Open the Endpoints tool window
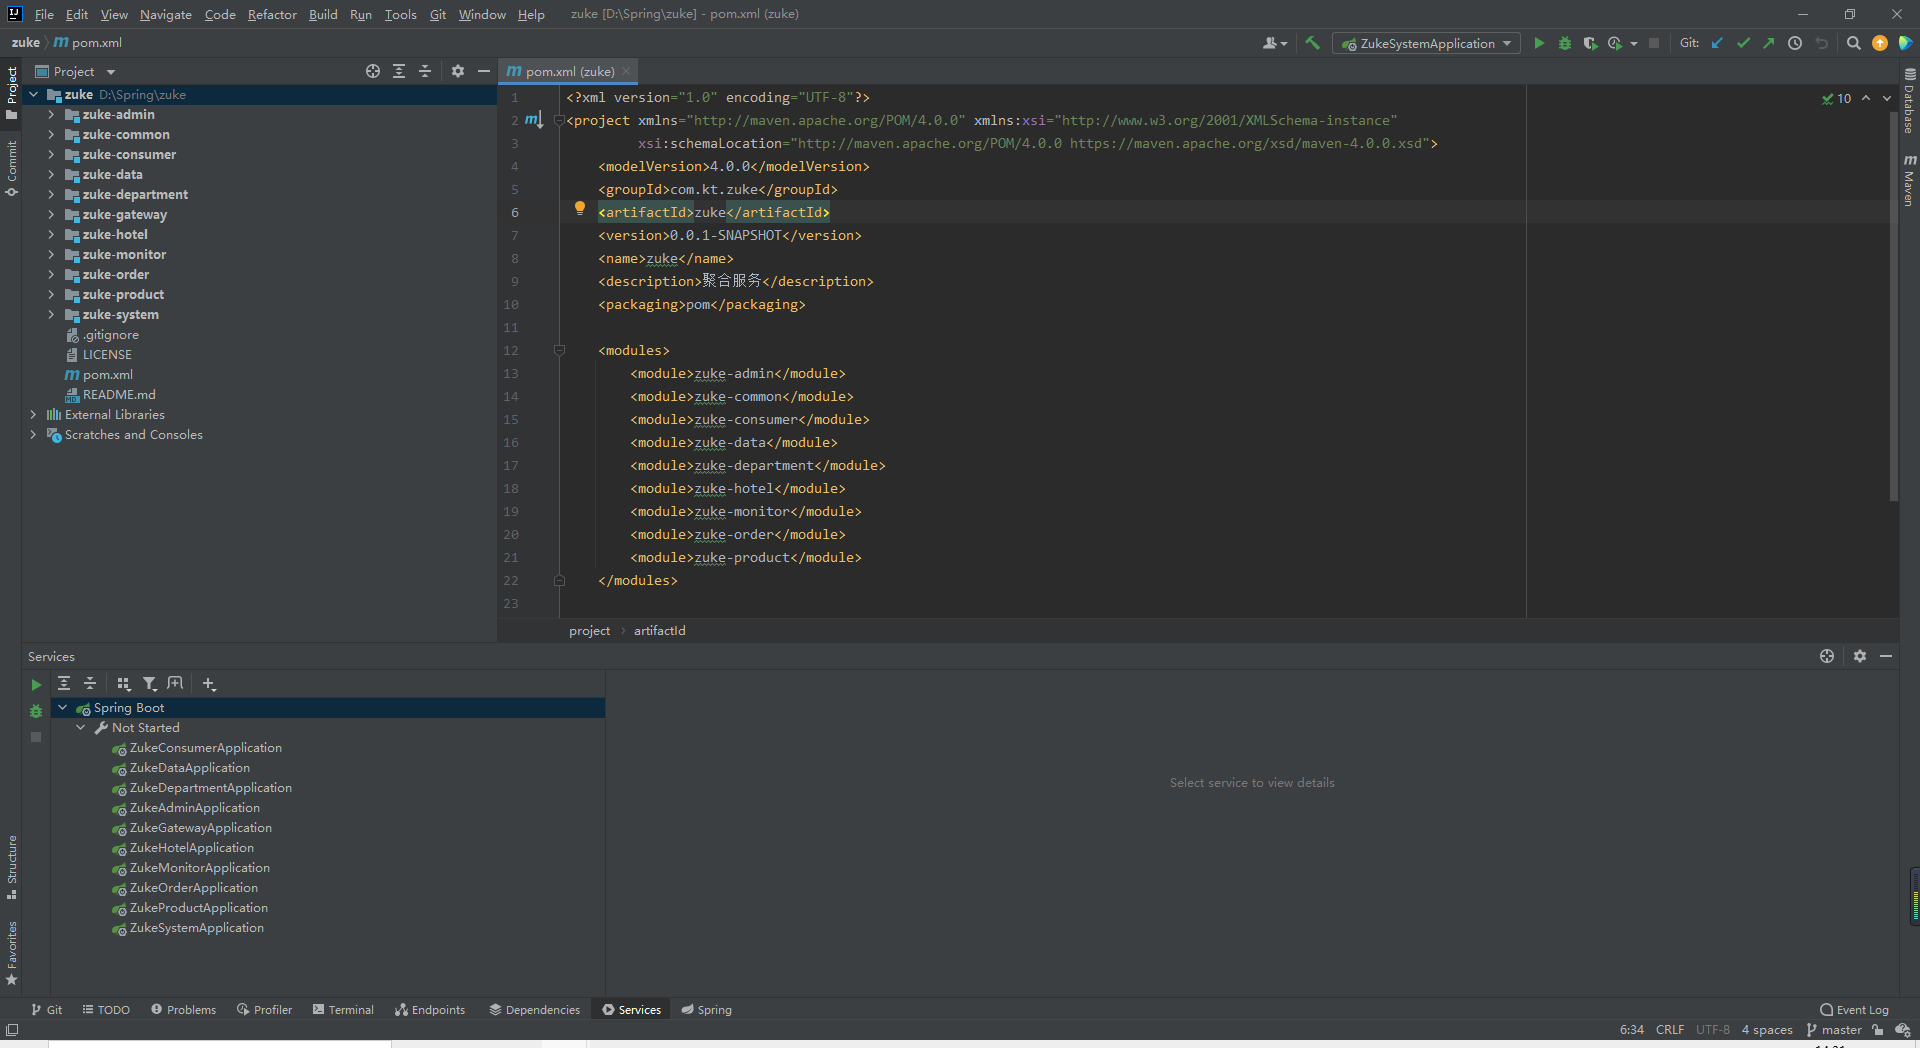Viewport: 1920px width, 1048px height. [x=430, y=1010]
